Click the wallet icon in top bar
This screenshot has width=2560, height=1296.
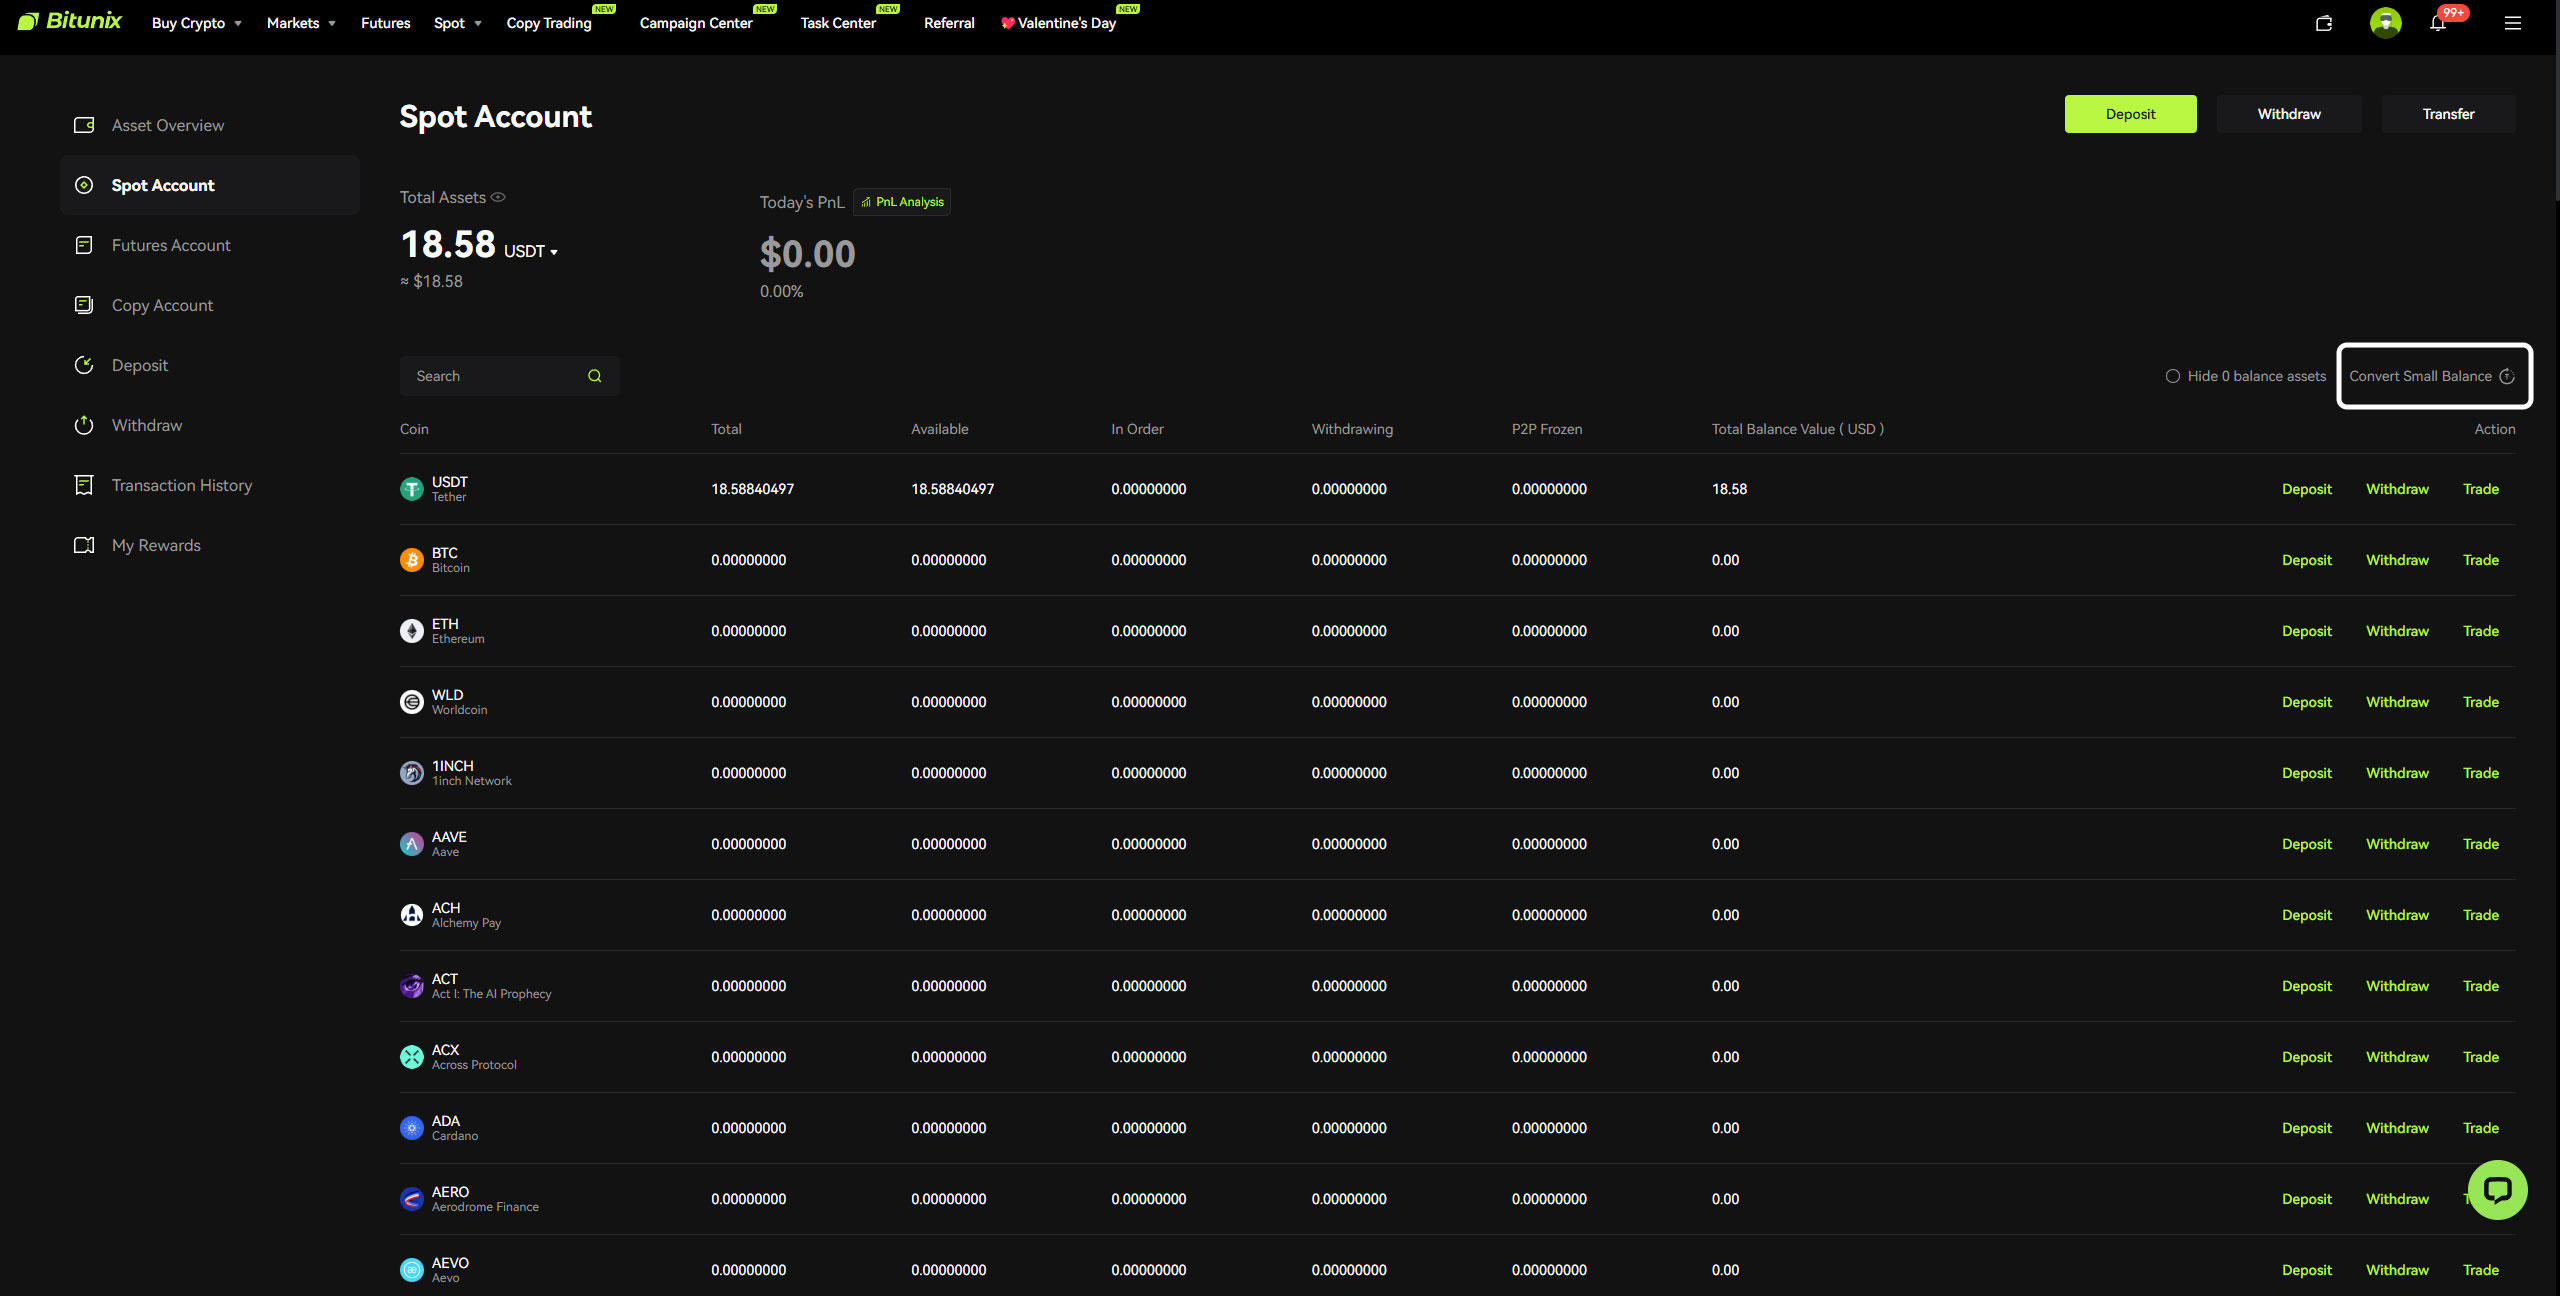pos(2324,23)
